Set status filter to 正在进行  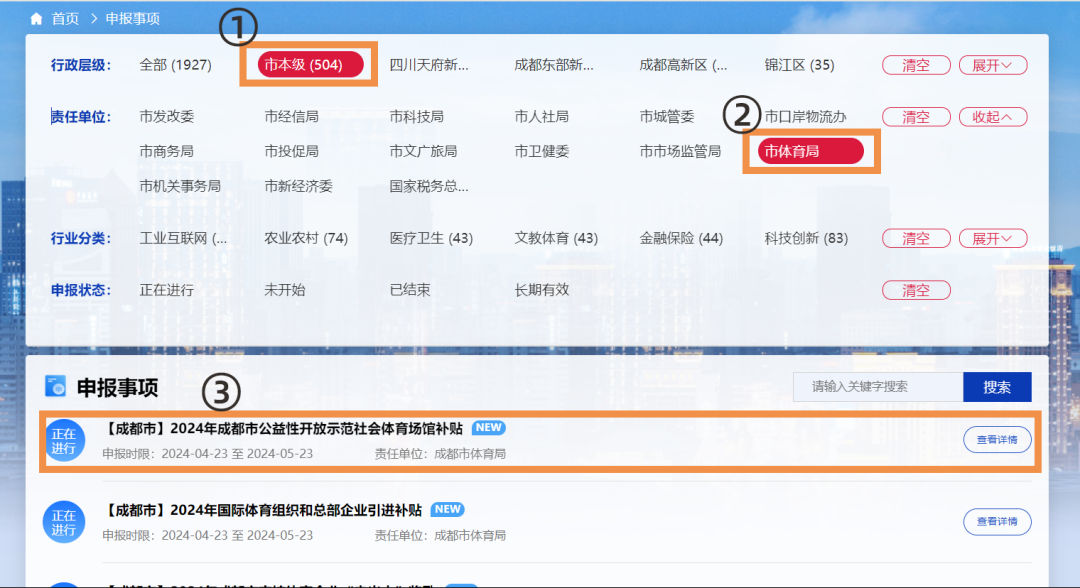[167, 290]
